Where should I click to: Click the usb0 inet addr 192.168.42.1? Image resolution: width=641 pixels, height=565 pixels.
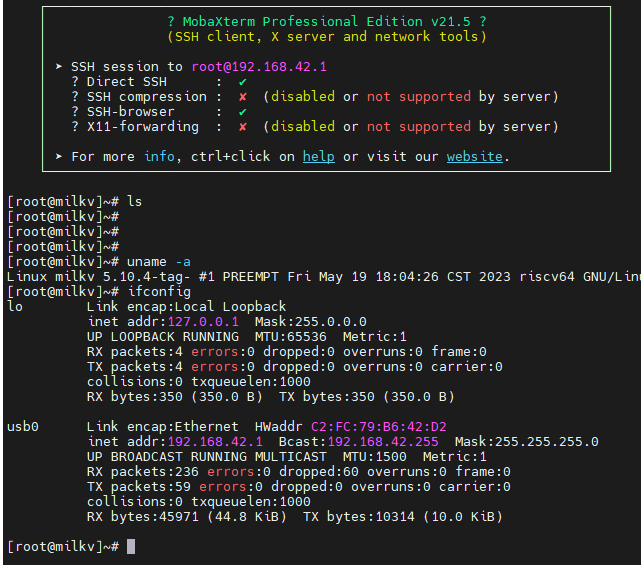click(x=215, y=442)
